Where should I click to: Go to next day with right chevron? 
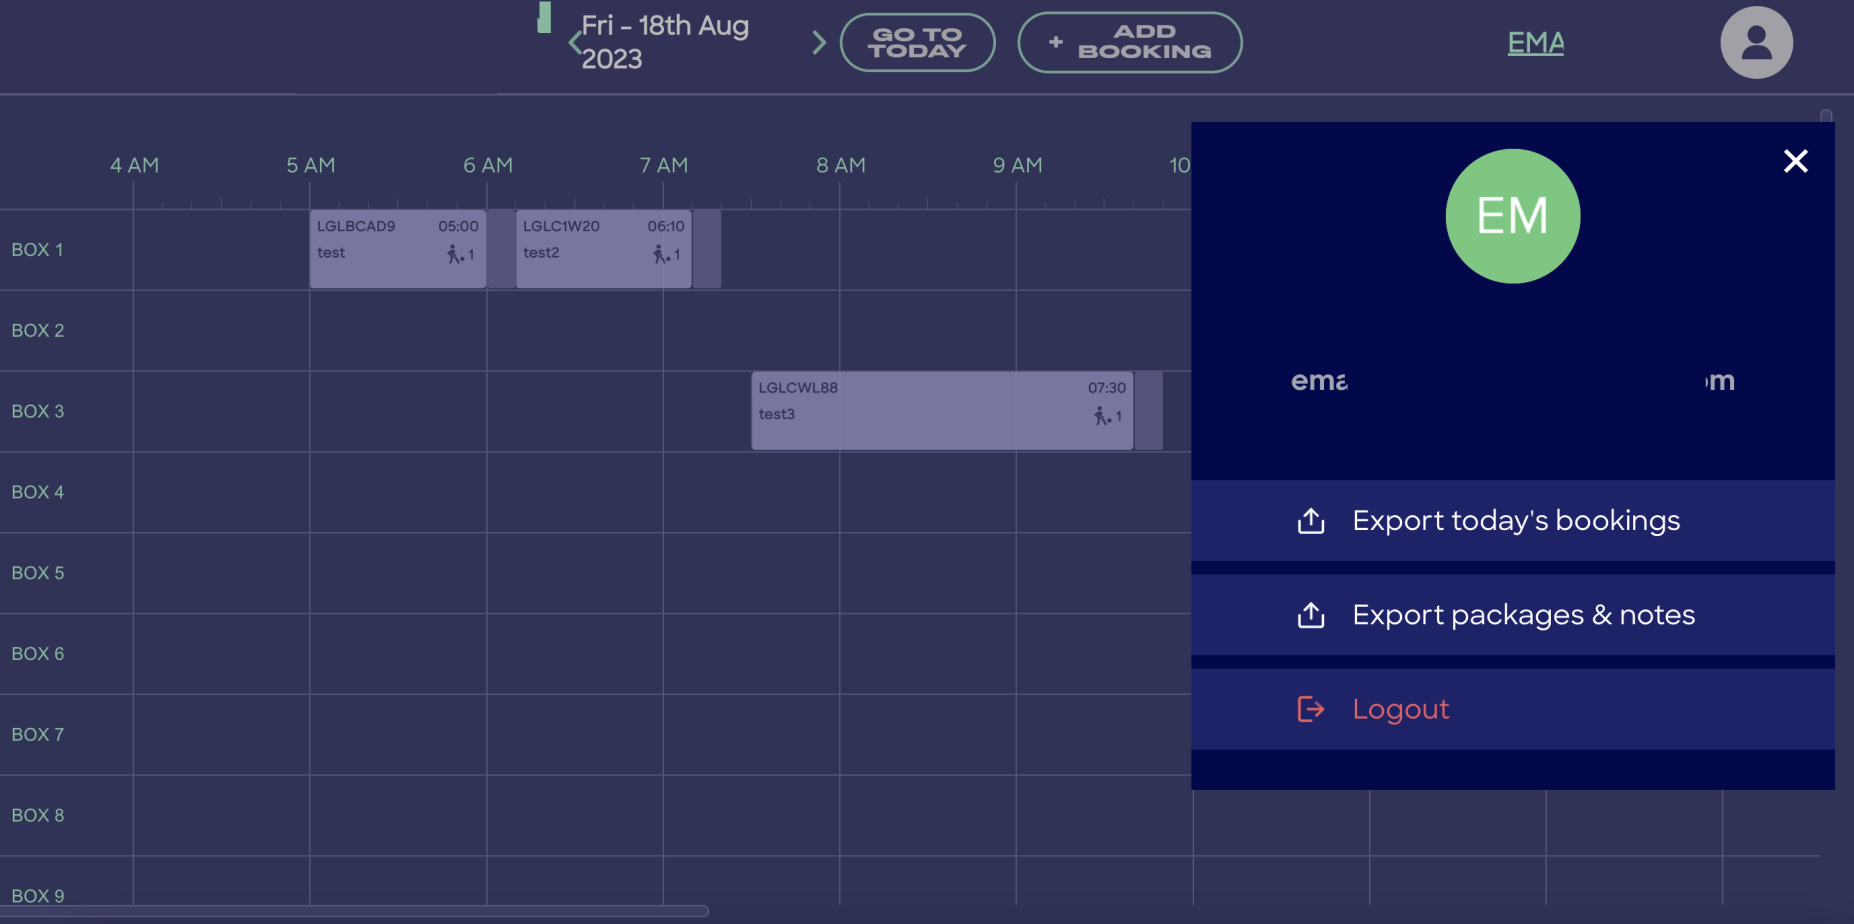click(819, 43)
